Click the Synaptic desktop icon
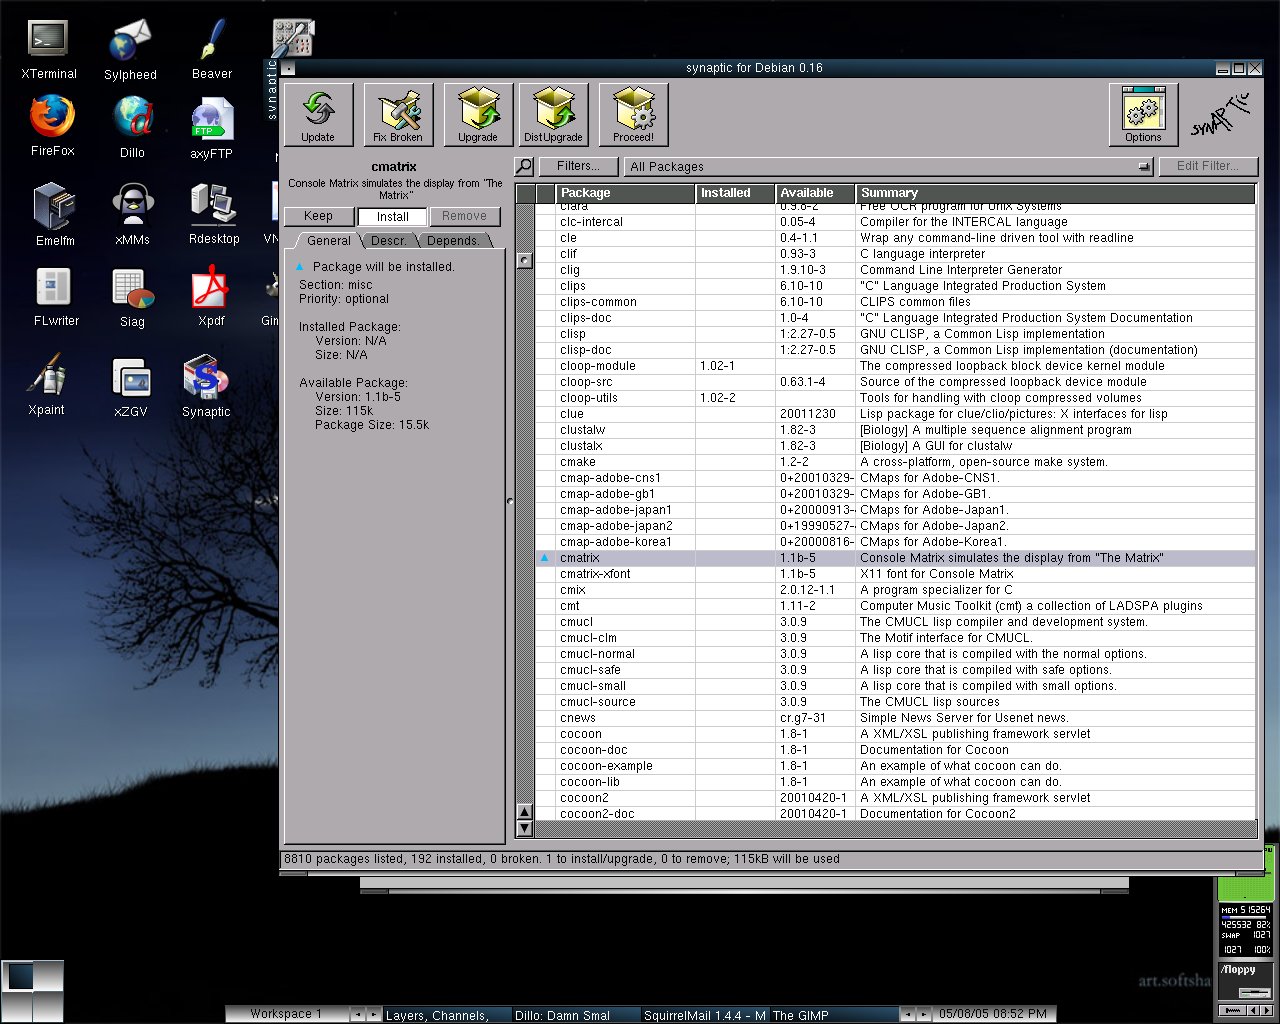Screen dimensions: 1280x1024 click(x=206, y=385)
